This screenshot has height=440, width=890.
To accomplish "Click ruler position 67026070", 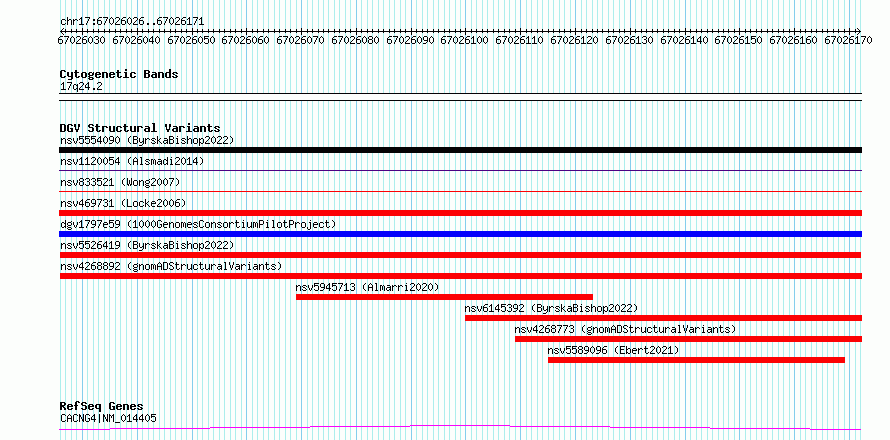I will click(300, 40).
